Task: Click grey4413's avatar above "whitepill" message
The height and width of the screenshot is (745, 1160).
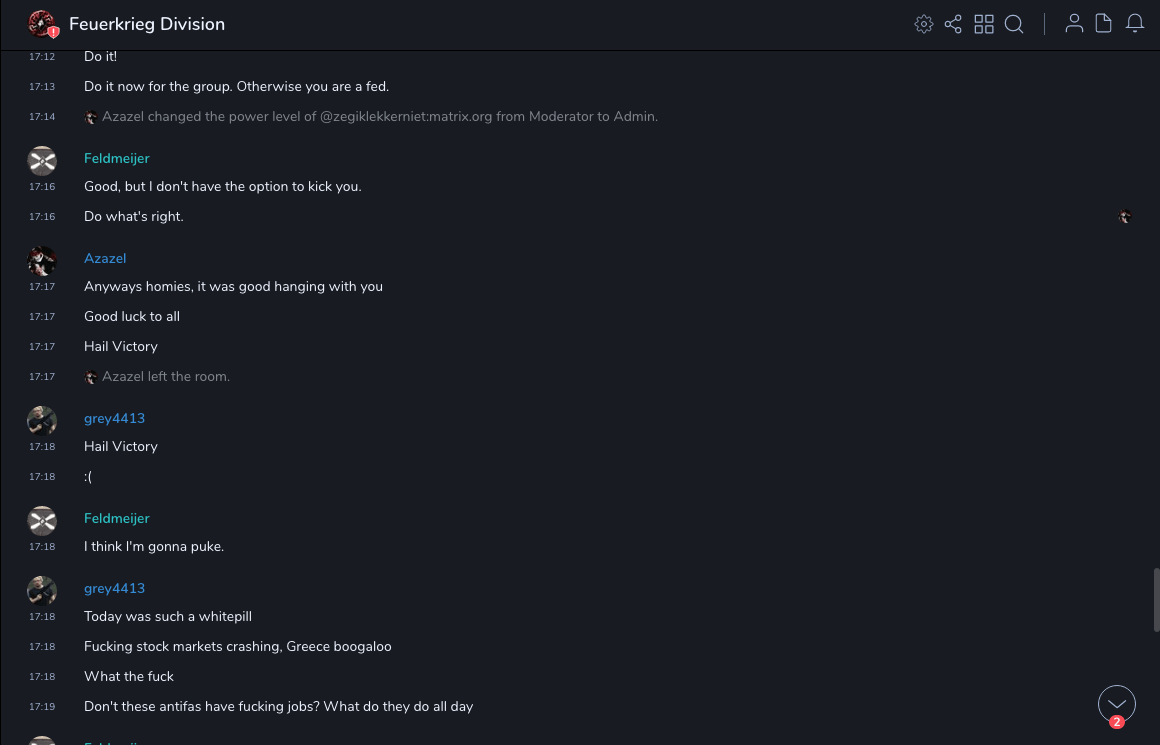Action: (x=41, y=591)
